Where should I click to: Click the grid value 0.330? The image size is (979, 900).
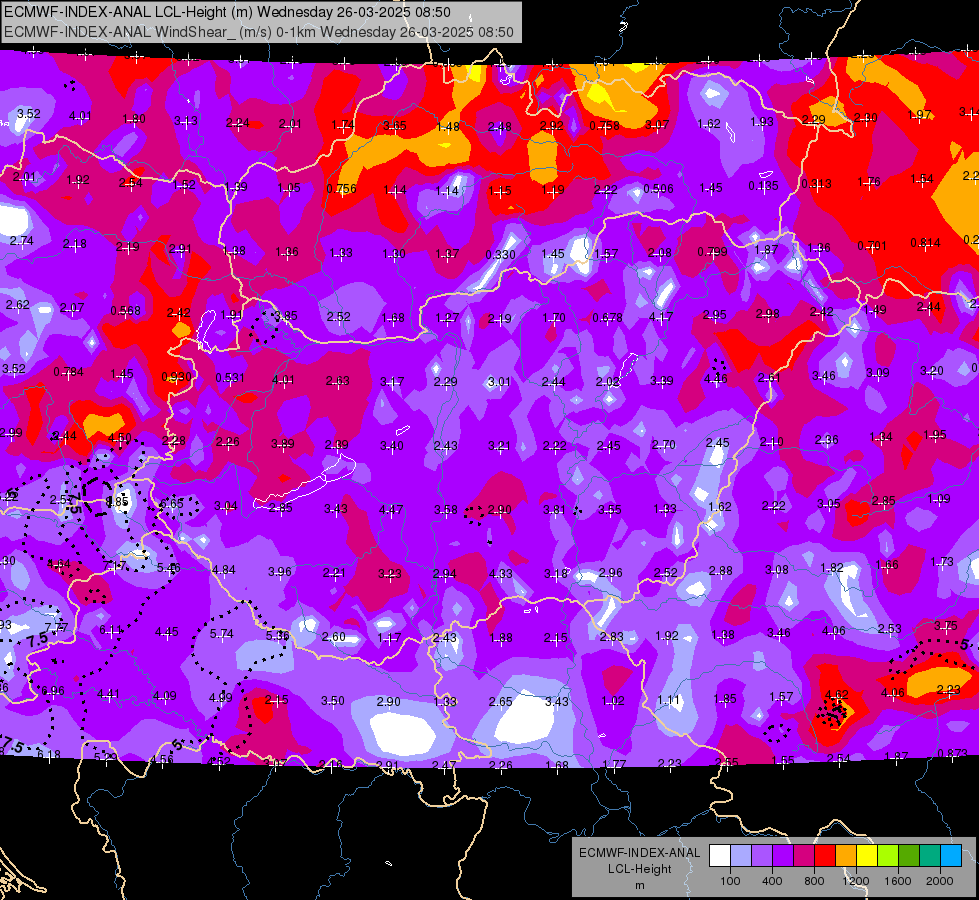pyautogui.click(x=500, y=254)
